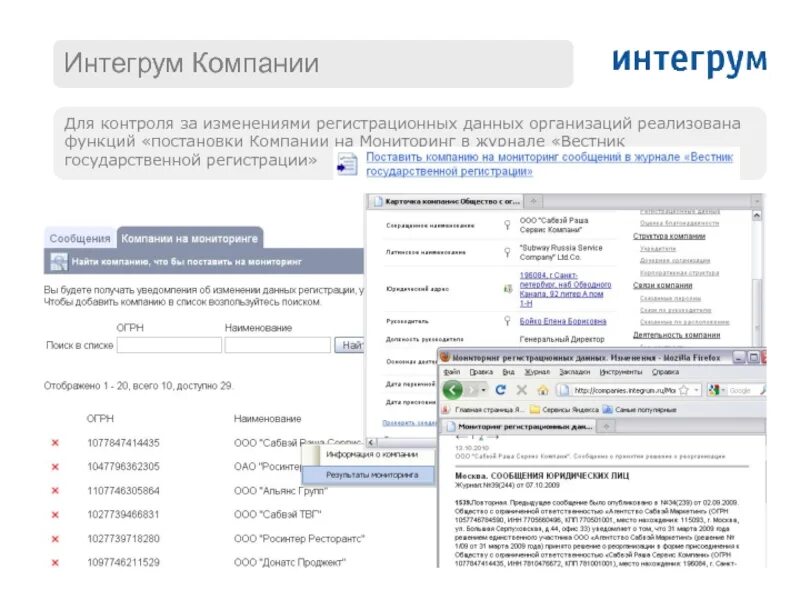Viewport: 800px width, 600px height.
Task: Click the find-company search icon in gray bar
Action: click(59, 262)
